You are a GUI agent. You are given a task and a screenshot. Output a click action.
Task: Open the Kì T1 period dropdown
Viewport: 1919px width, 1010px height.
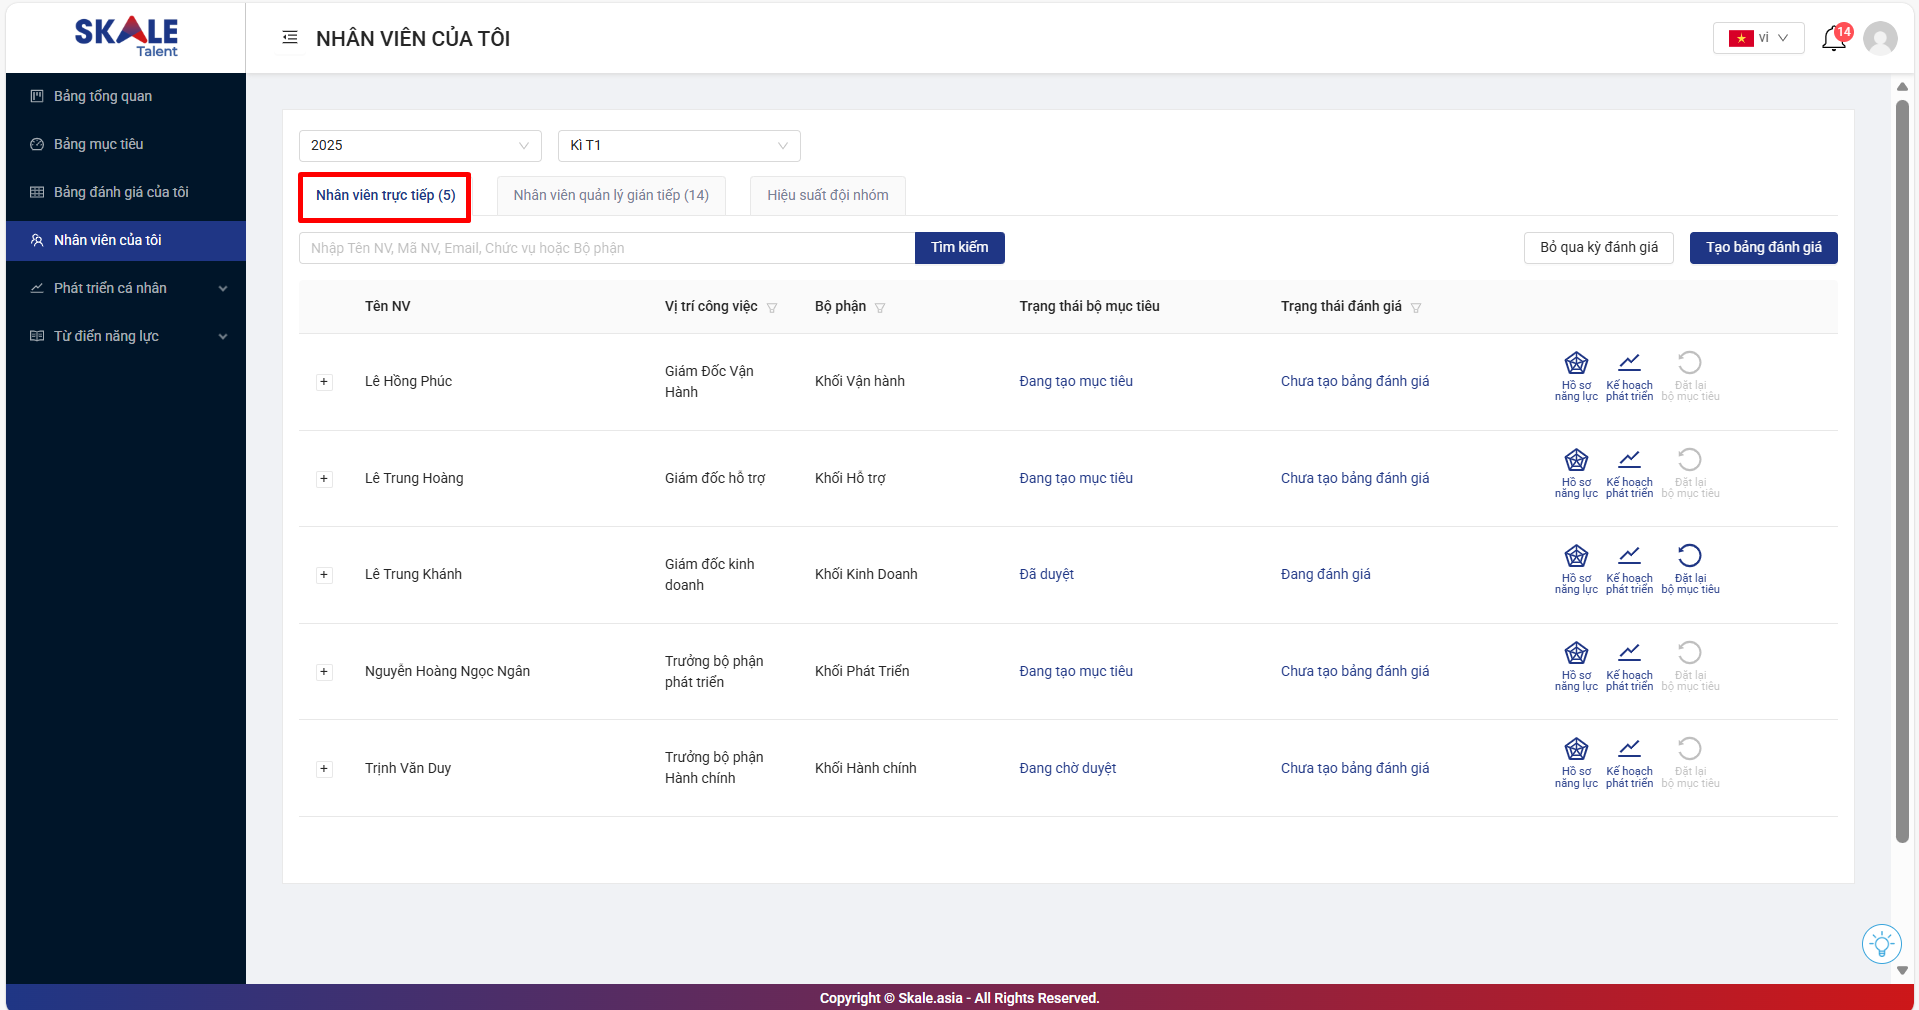click(679, 146)
